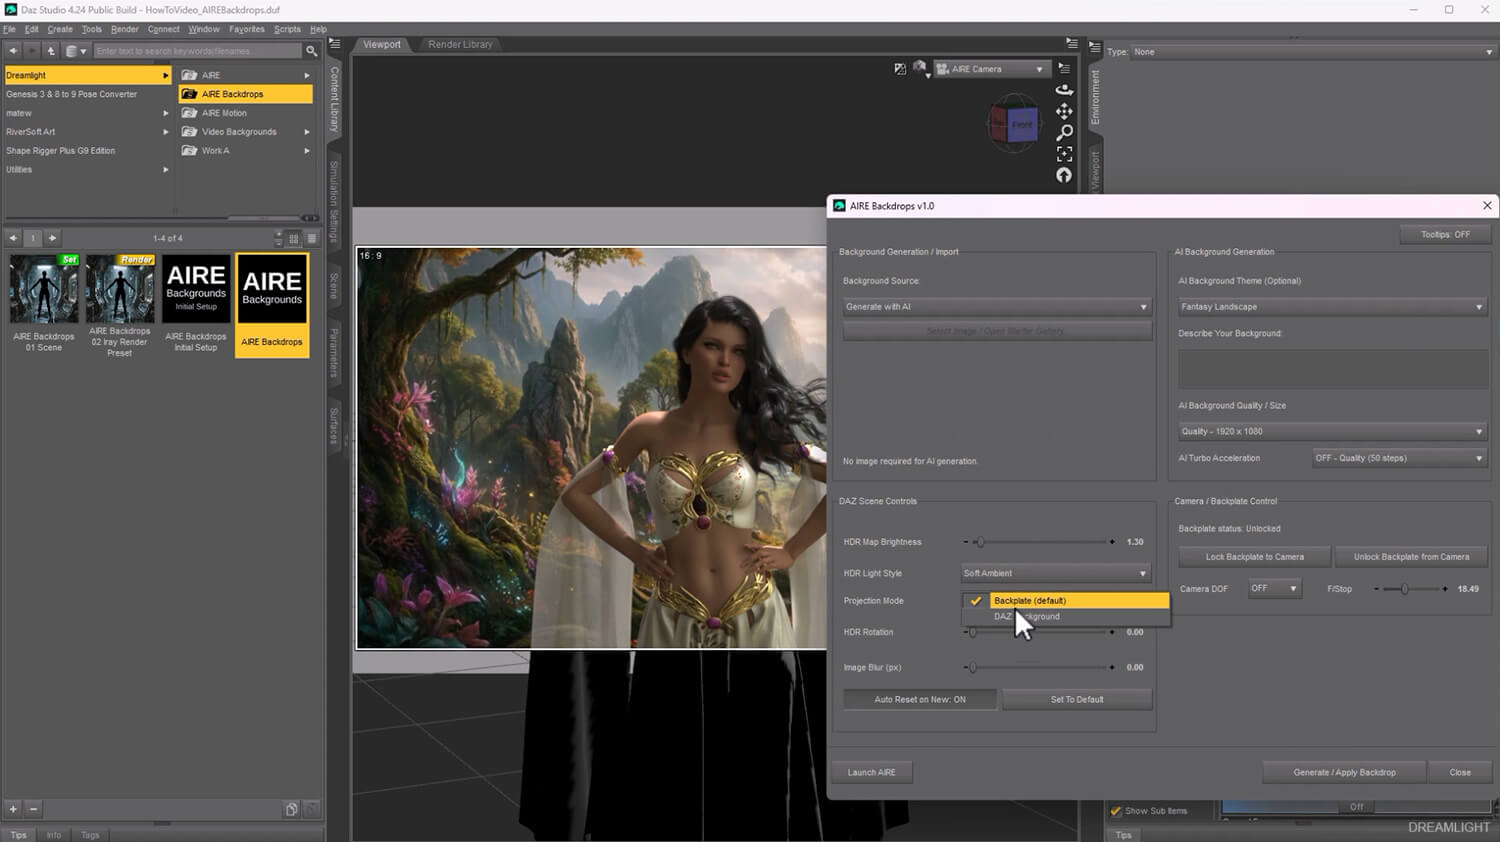Click the Describe Your Background text field
Image resolution: width=1500 pixels, height=842 pixels.
point(1332,369)
